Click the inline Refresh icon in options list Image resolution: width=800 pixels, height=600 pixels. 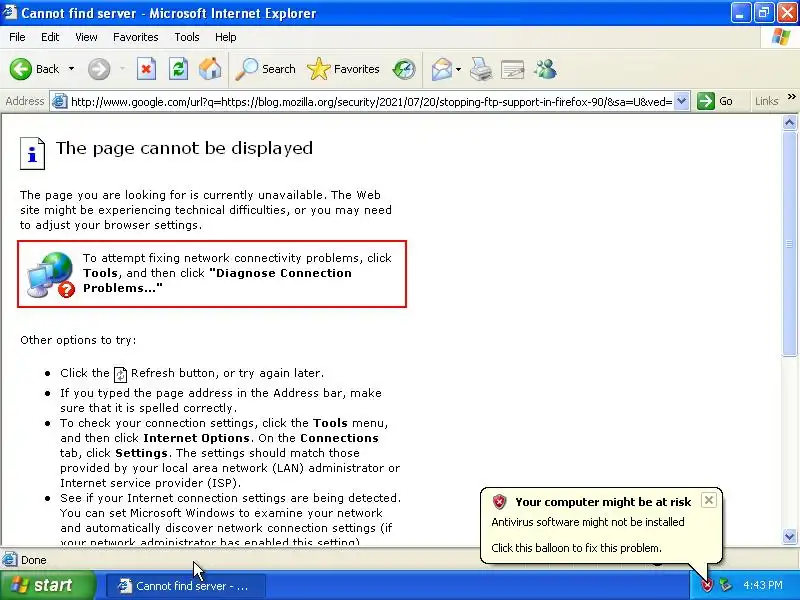click(x=120, y=374)
